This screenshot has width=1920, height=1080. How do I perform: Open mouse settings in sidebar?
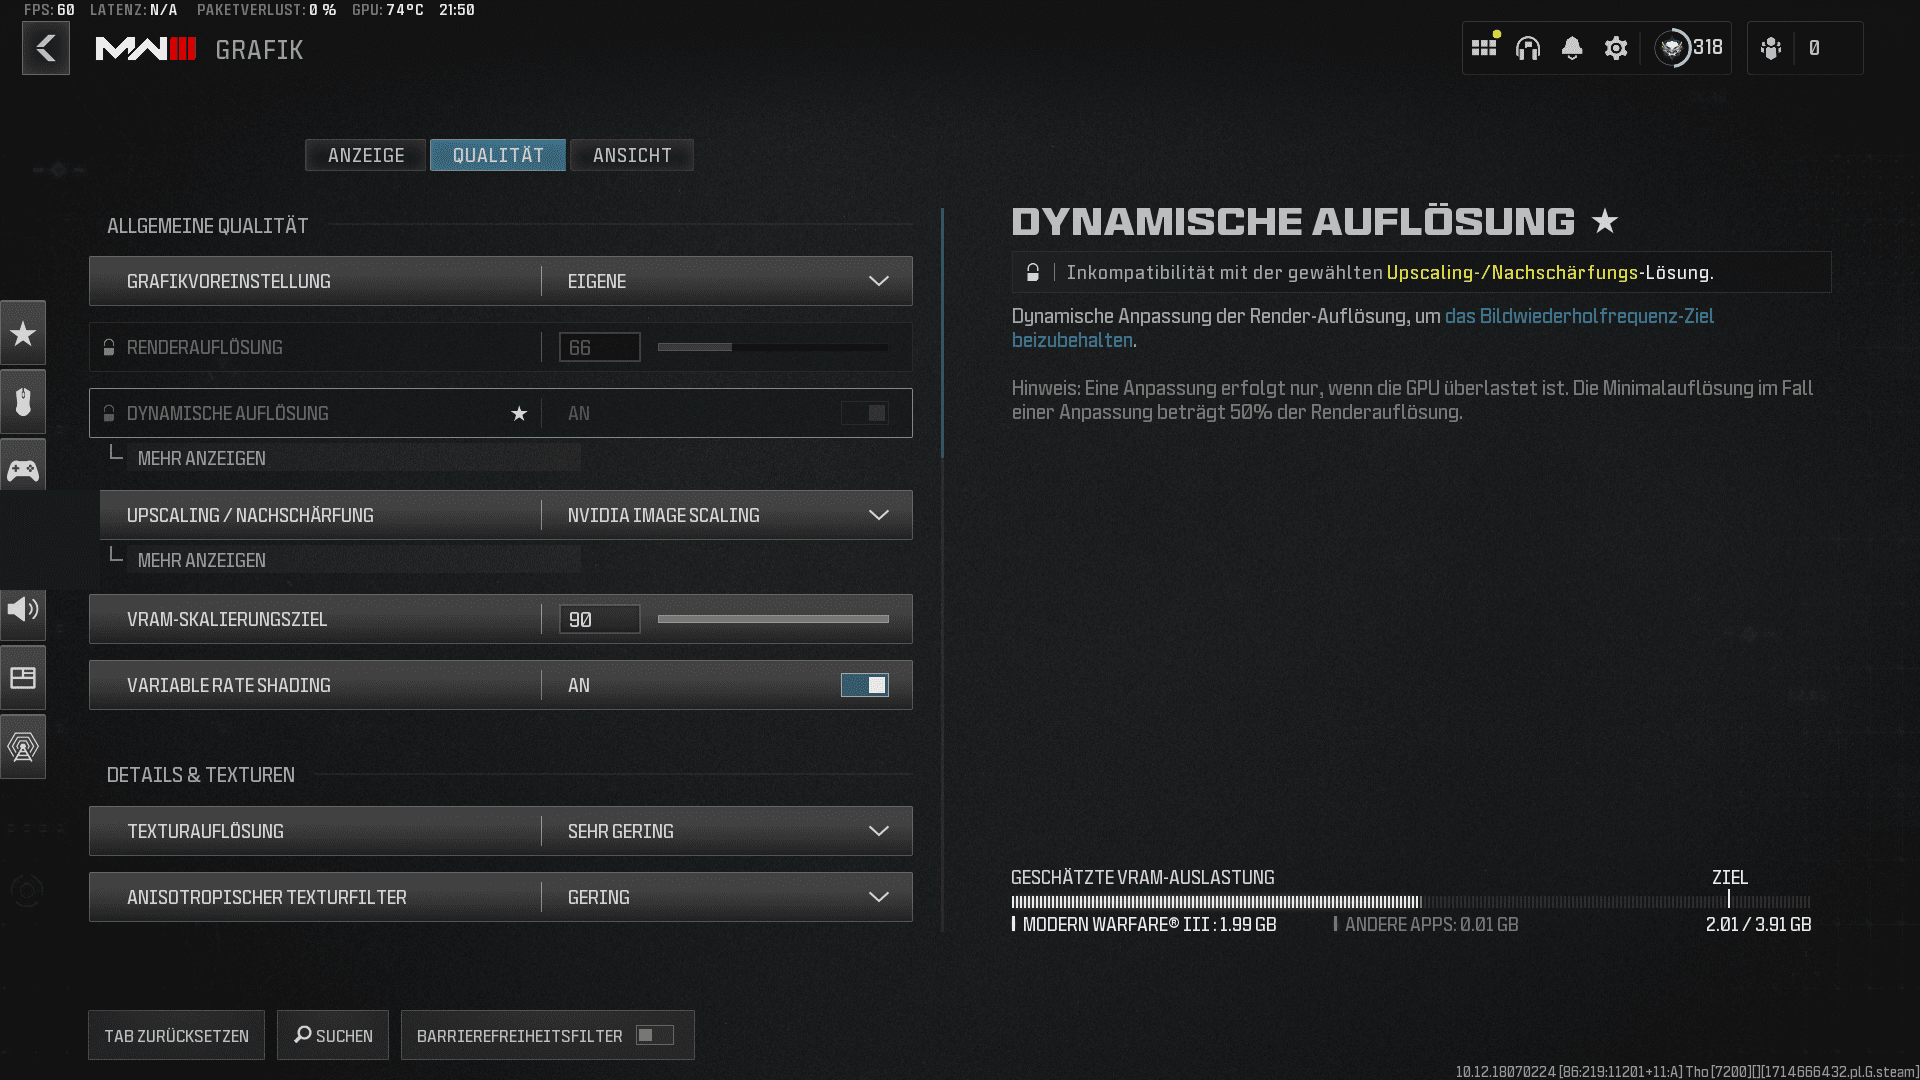pyautogui.click(x=23, y=402)
